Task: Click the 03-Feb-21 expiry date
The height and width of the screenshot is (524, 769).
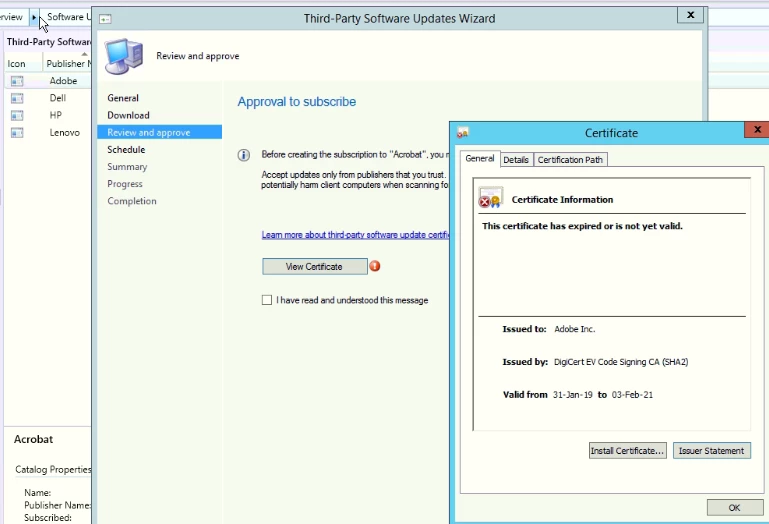Action: coord(632,394)
